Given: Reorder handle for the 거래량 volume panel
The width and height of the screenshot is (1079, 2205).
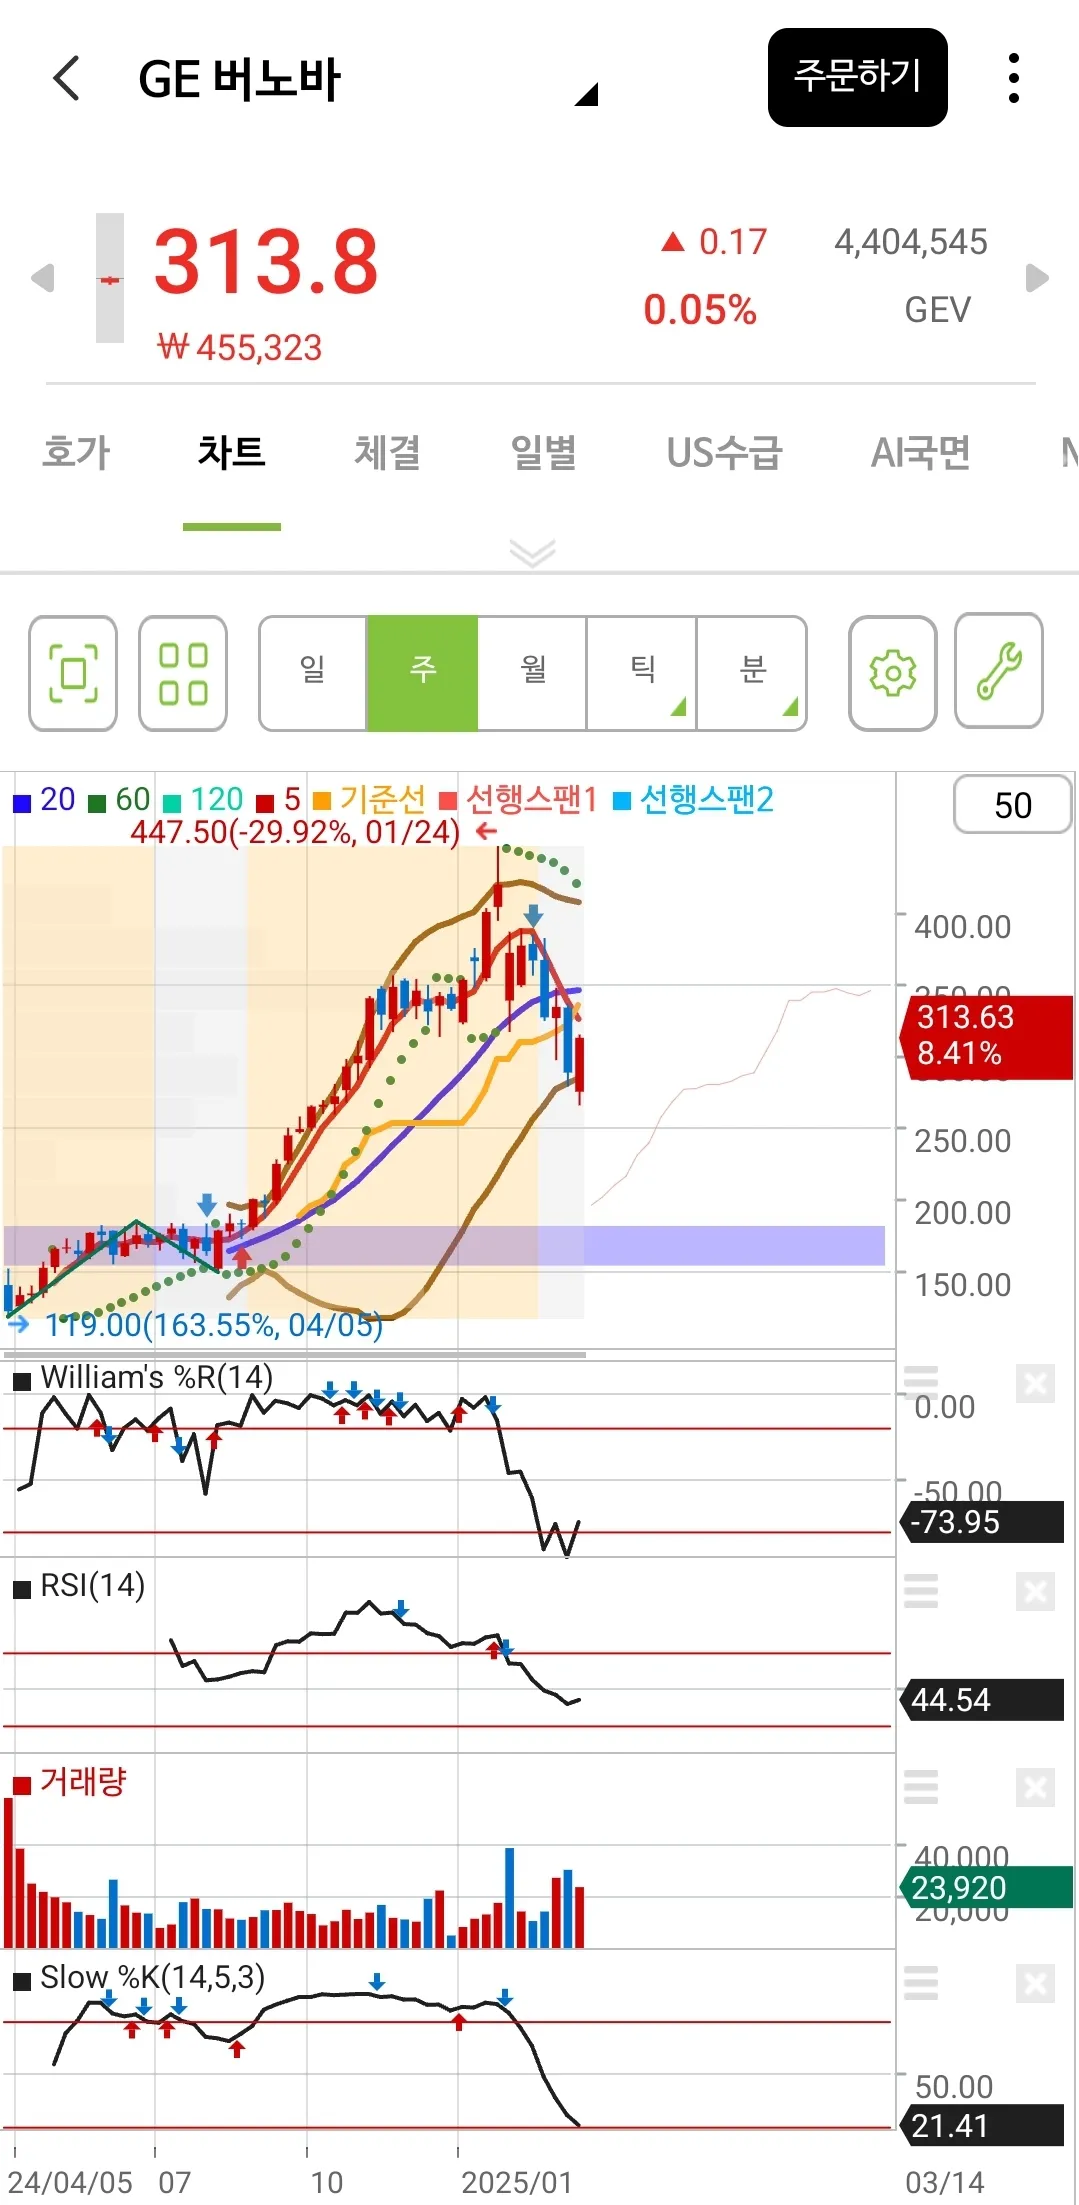Looking at the screenshot, I should click(921, 1786).
